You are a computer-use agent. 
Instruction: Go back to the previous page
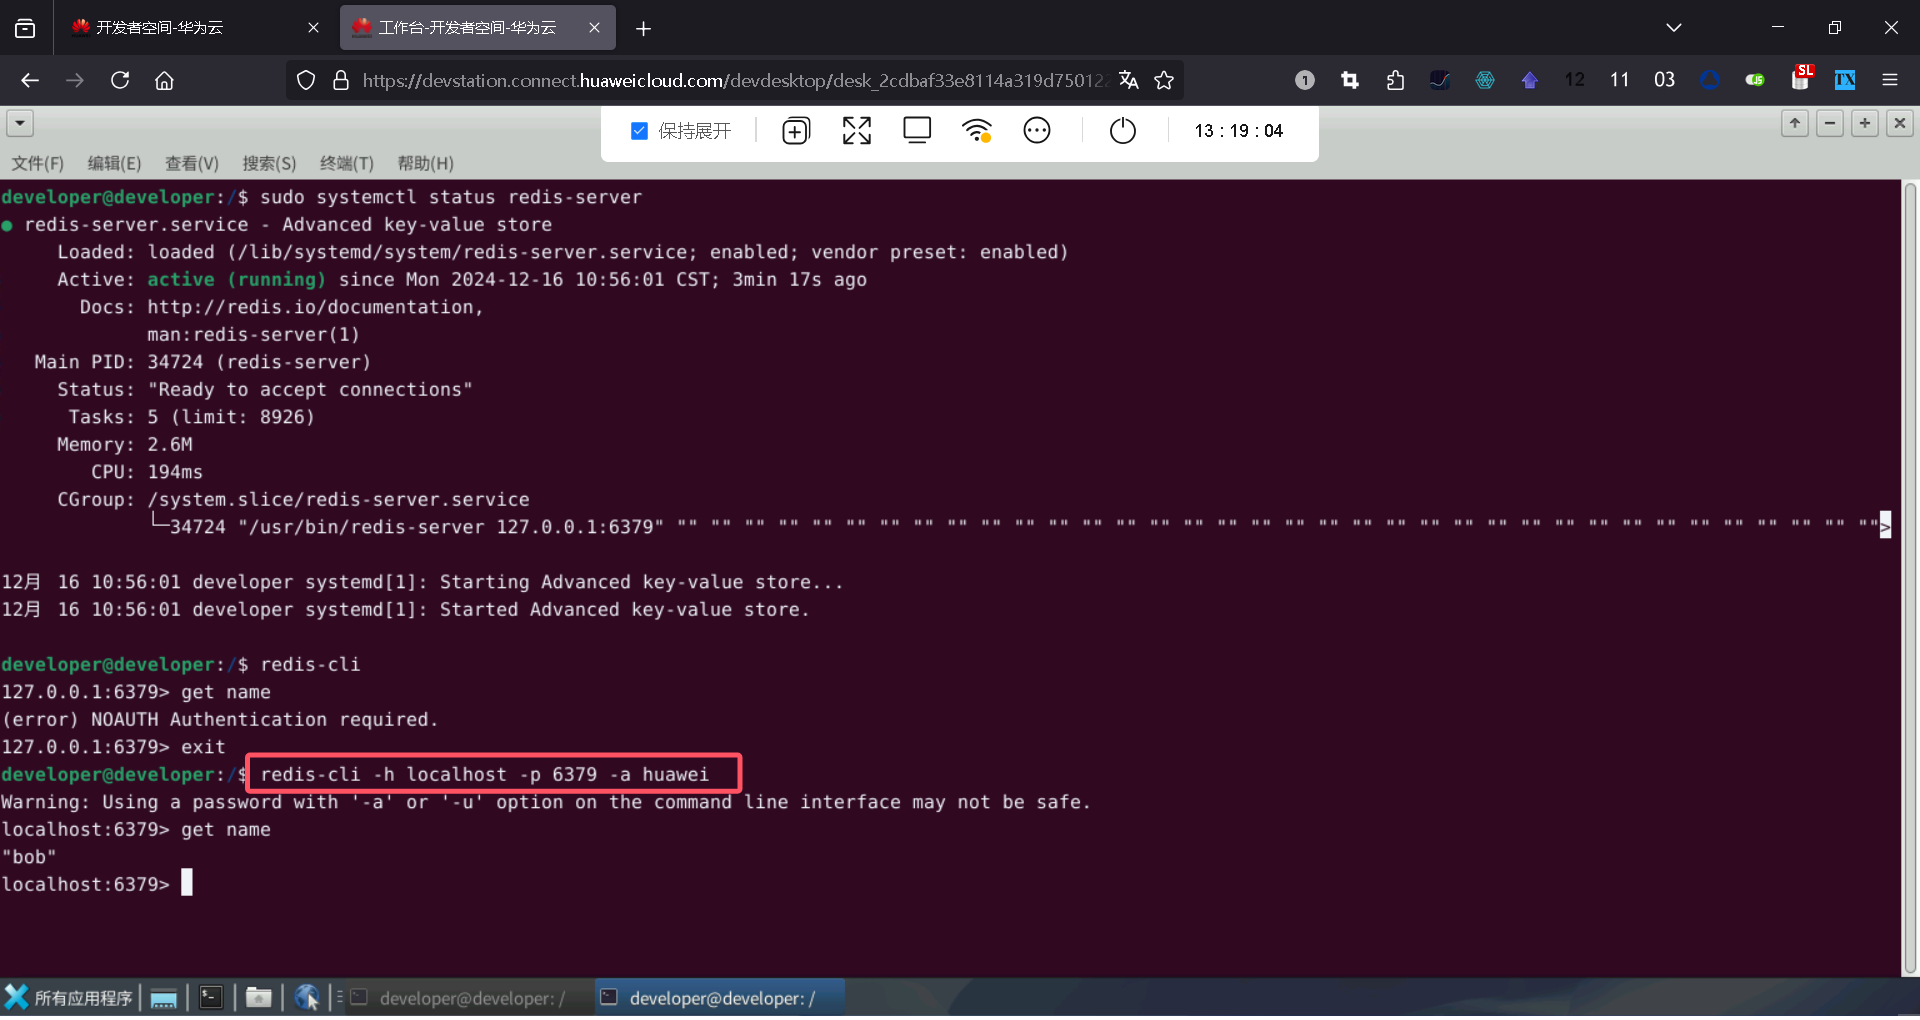(30, 80)
